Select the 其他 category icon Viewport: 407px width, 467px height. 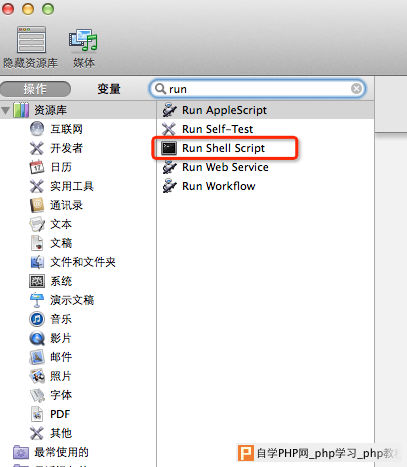point(37,433)
